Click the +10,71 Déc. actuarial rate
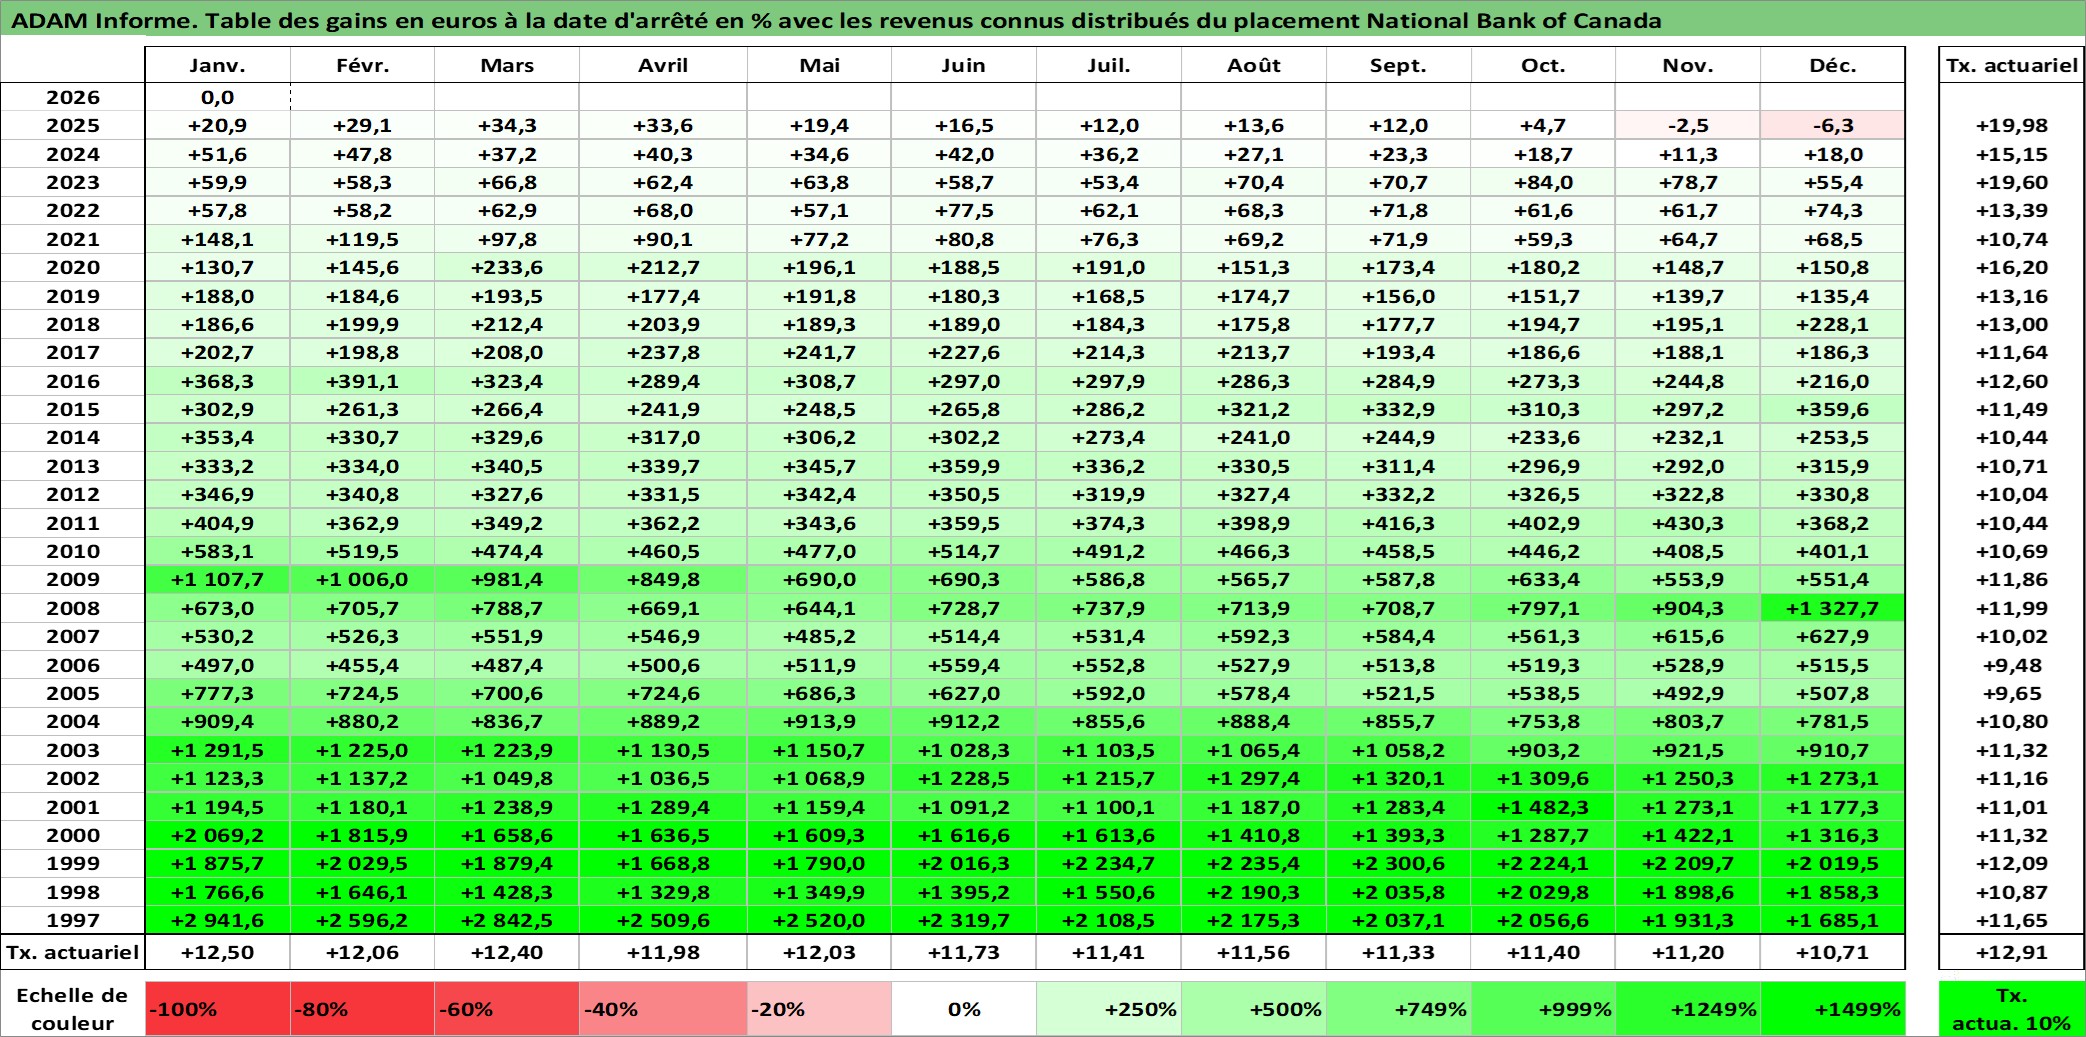The height and width of the screenshot is (1037, 2086). [1833, 952]
